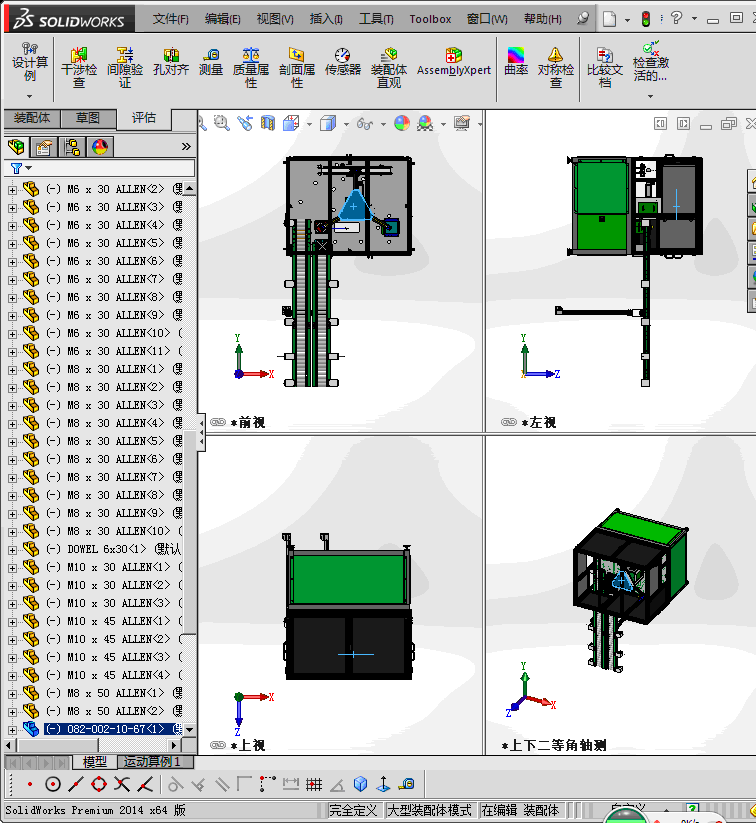Open the Display Style dropdown arrow
Viewport: 756px width, 823px height.
(x=346, y=124)
